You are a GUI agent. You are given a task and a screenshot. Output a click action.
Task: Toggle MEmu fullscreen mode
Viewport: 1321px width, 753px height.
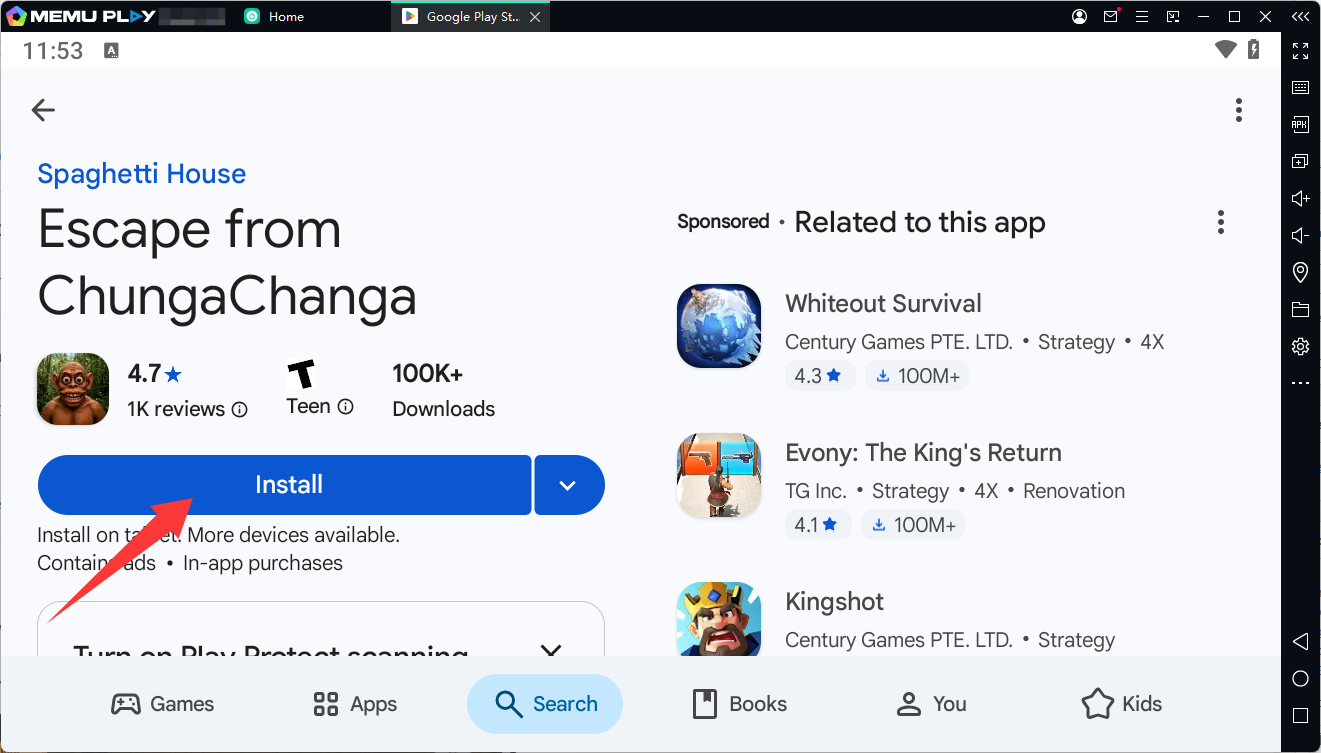click(x=1300, y=51)
